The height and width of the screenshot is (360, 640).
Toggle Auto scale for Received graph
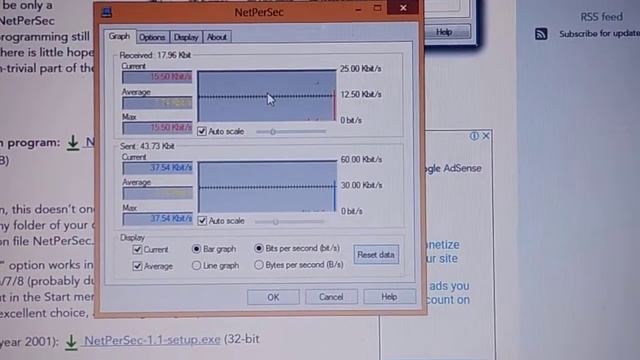point(202,131)
